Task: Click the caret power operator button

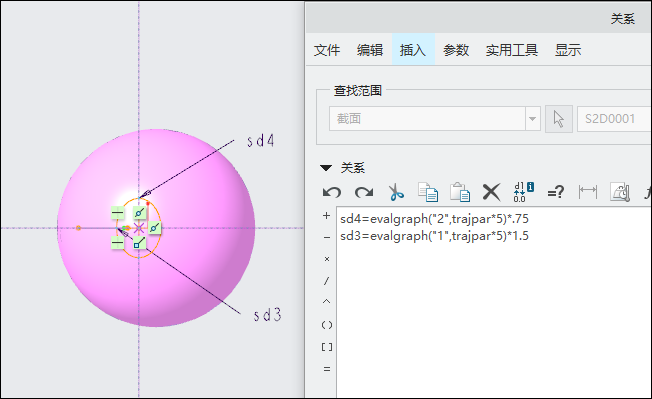Action: pos(326,302)
